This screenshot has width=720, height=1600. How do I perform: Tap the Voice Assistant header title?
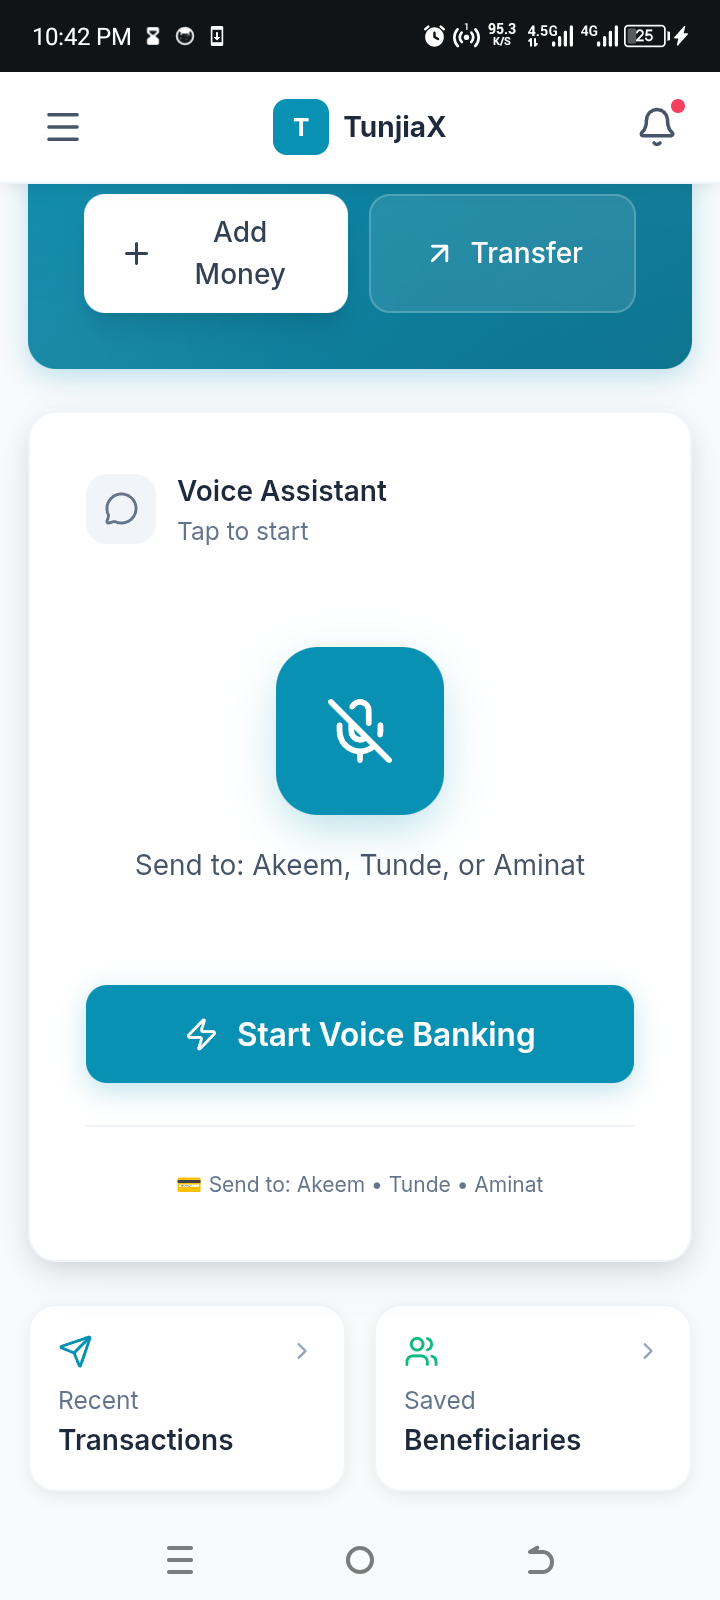click(282, 491)
